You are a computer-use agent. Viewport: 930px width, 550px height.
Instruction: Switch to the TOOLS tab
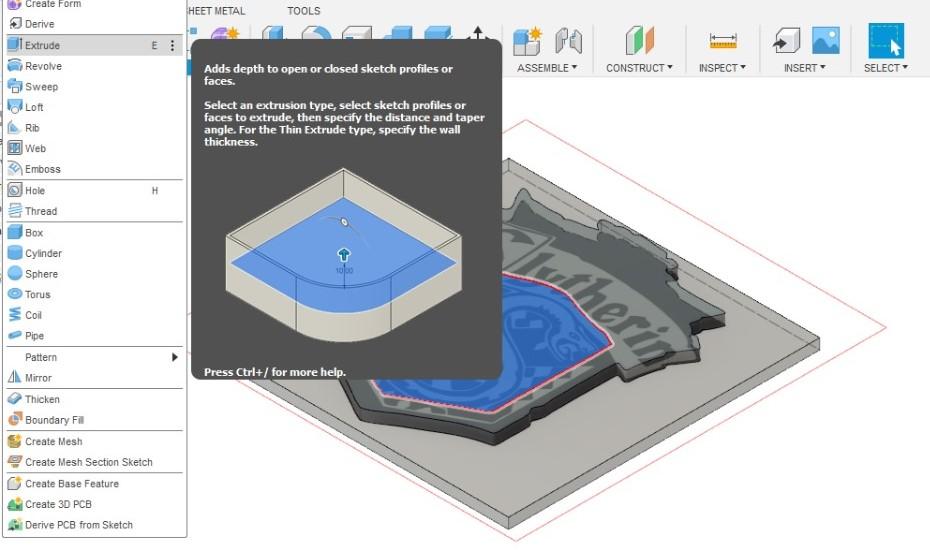(x=304, y=11)
